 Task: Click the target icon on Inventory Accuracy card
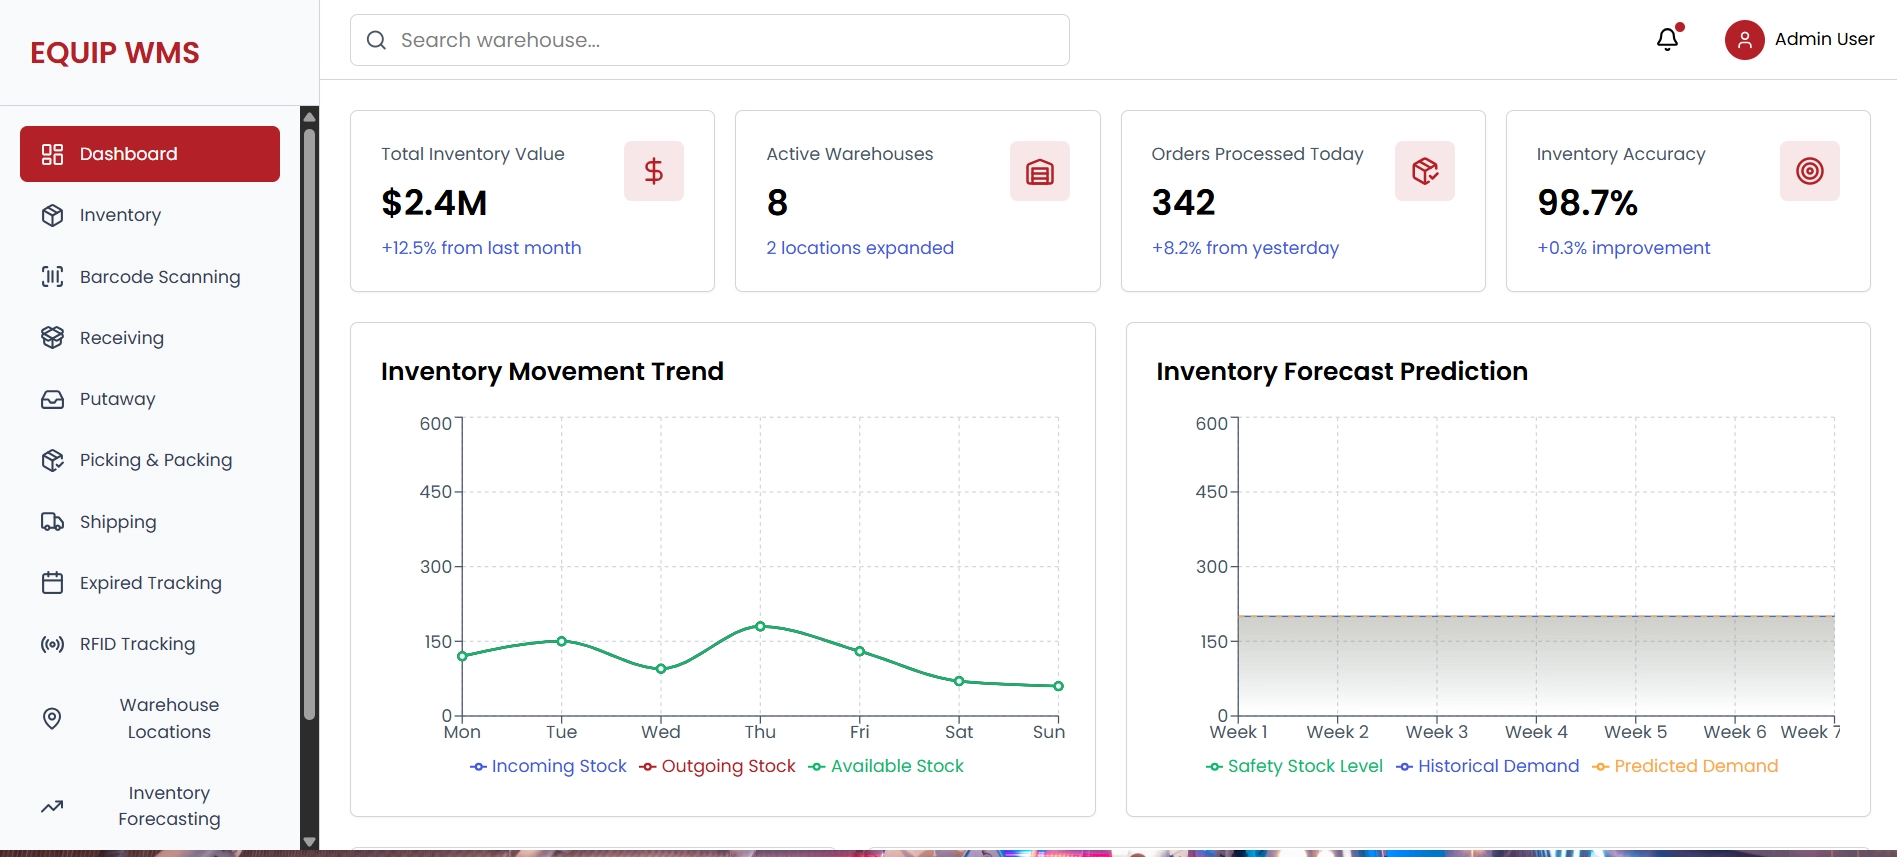click(x=1809, y=171)
